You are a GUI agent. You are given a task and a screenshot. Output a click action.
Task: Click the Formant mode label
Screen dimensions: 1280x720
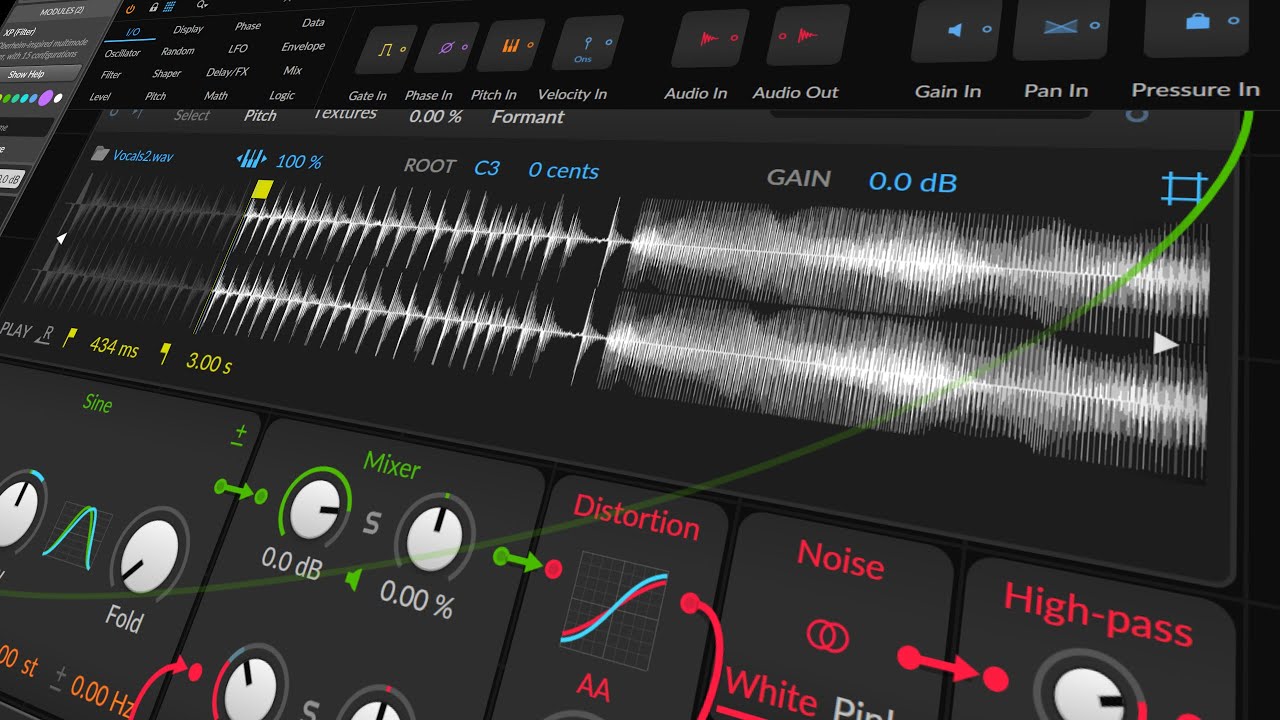point(528,117)
